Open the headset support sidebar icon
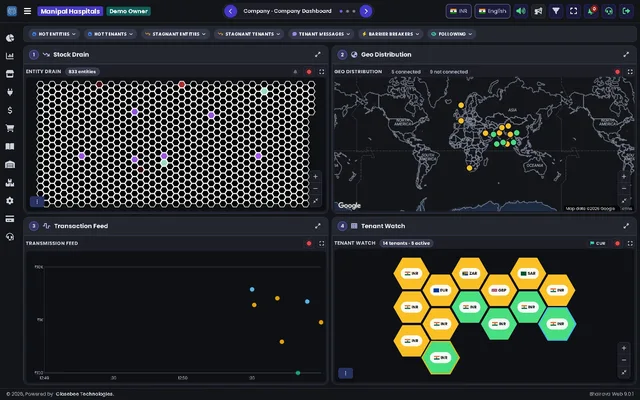This screenshot has height=400, width=640. tap(10, 237)
